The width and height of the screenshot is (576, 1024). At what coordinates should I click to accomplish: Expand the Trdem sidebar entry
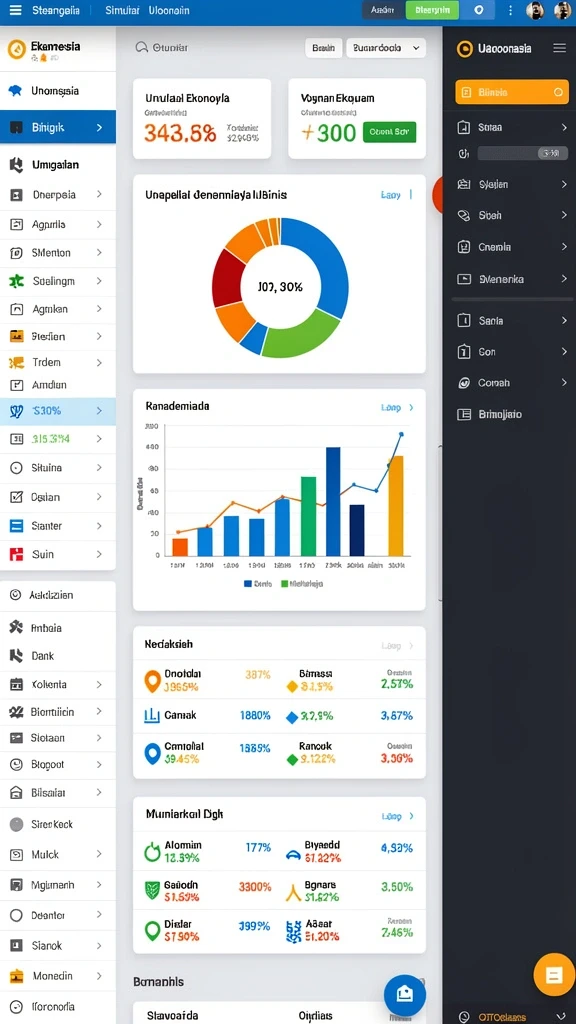pos(58,362)
